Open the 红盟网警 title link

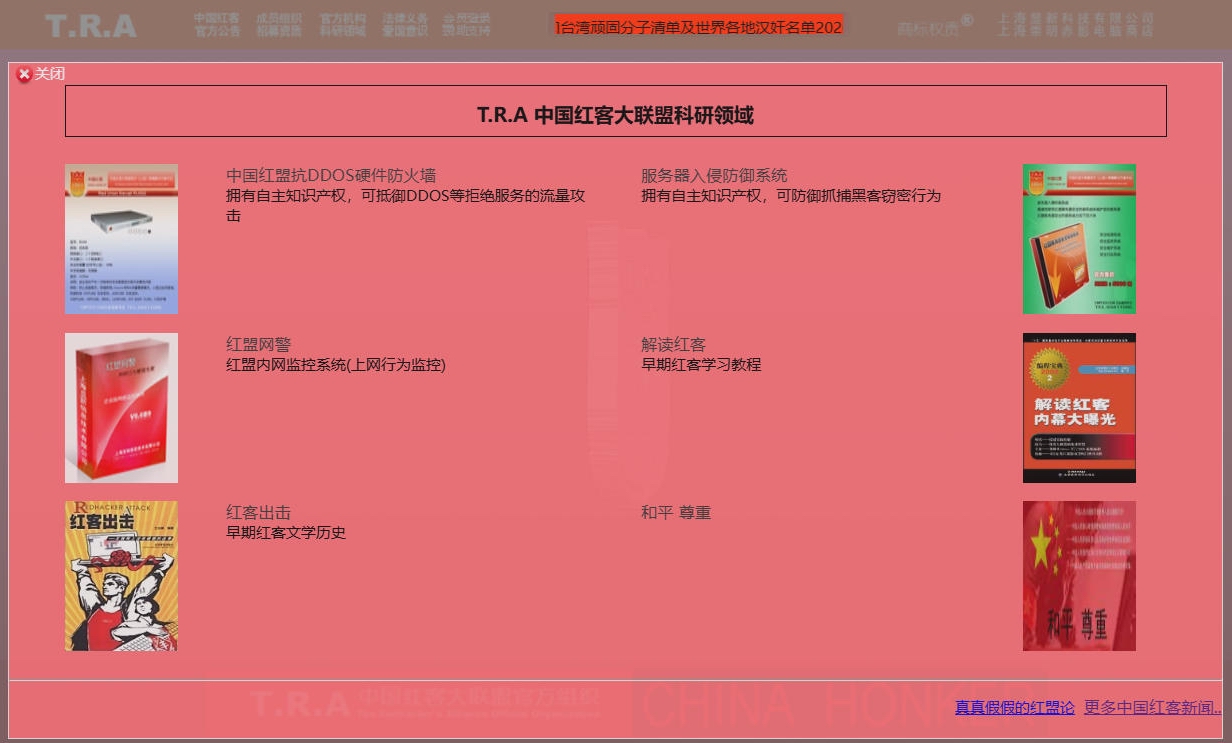pos(258,345)
